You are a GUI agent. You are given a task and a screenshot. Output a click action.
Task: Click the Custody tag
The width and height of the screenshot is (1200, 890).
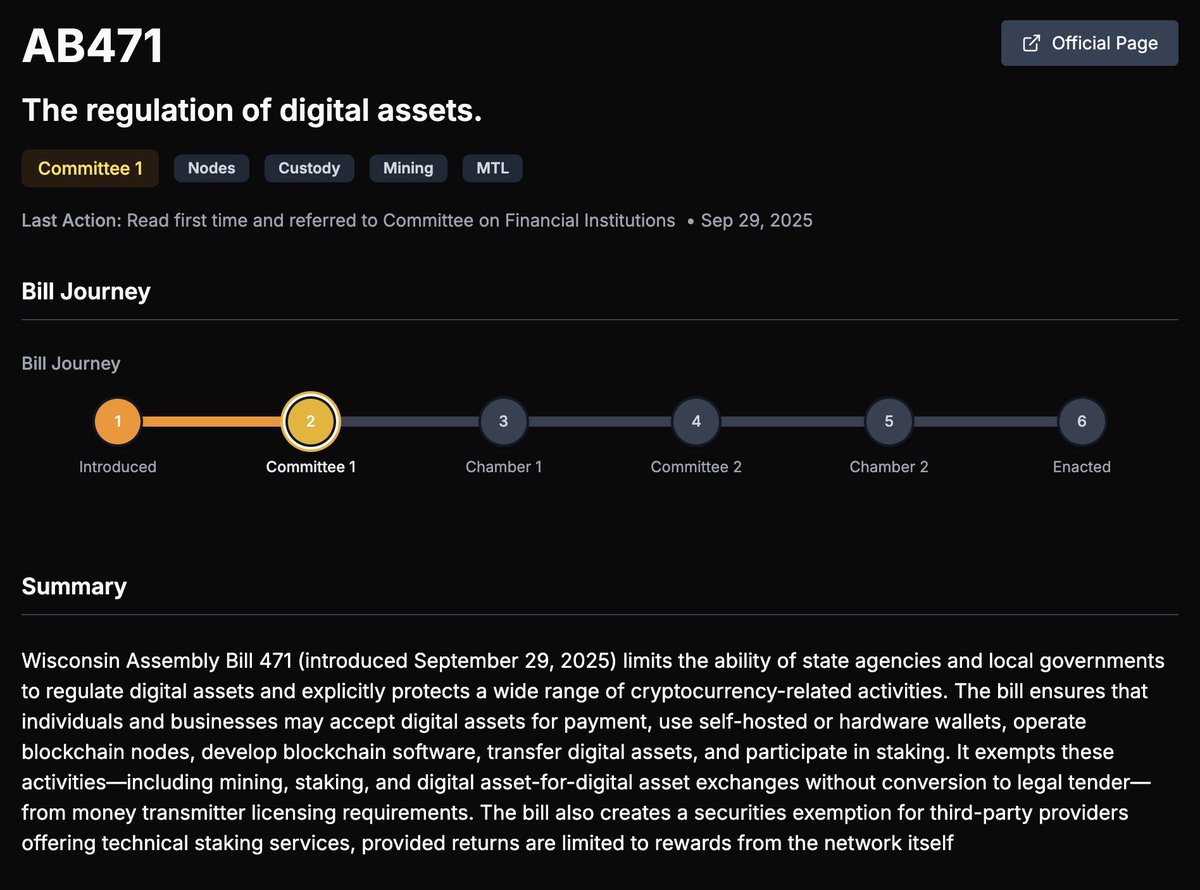coord(309,168)
